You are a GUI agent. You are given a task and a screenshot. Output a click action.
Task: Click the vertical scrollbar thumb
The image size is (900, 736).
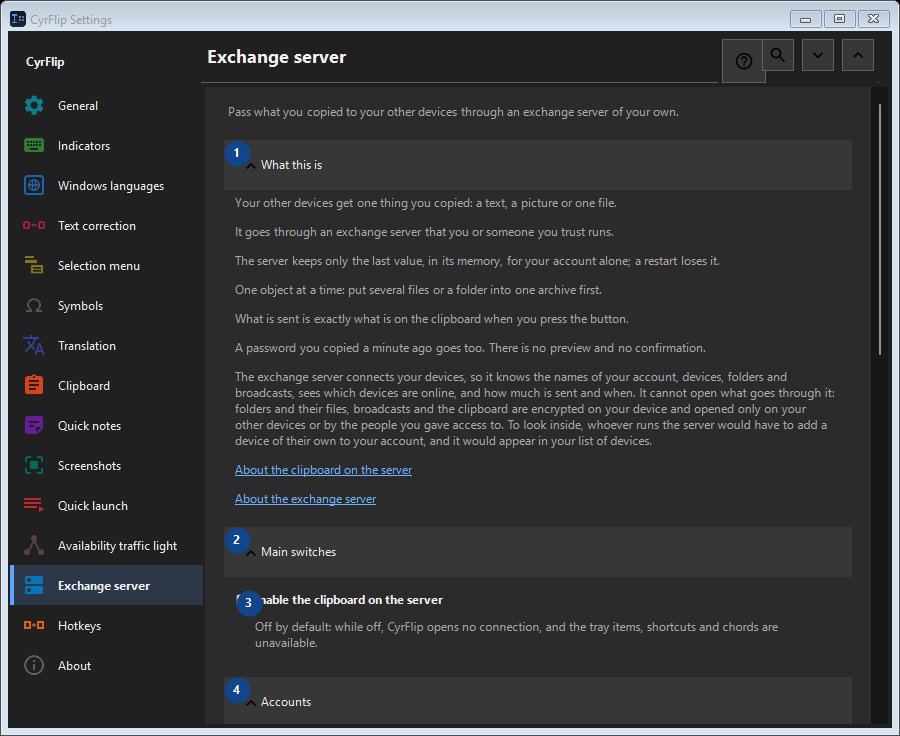(880, 230)
